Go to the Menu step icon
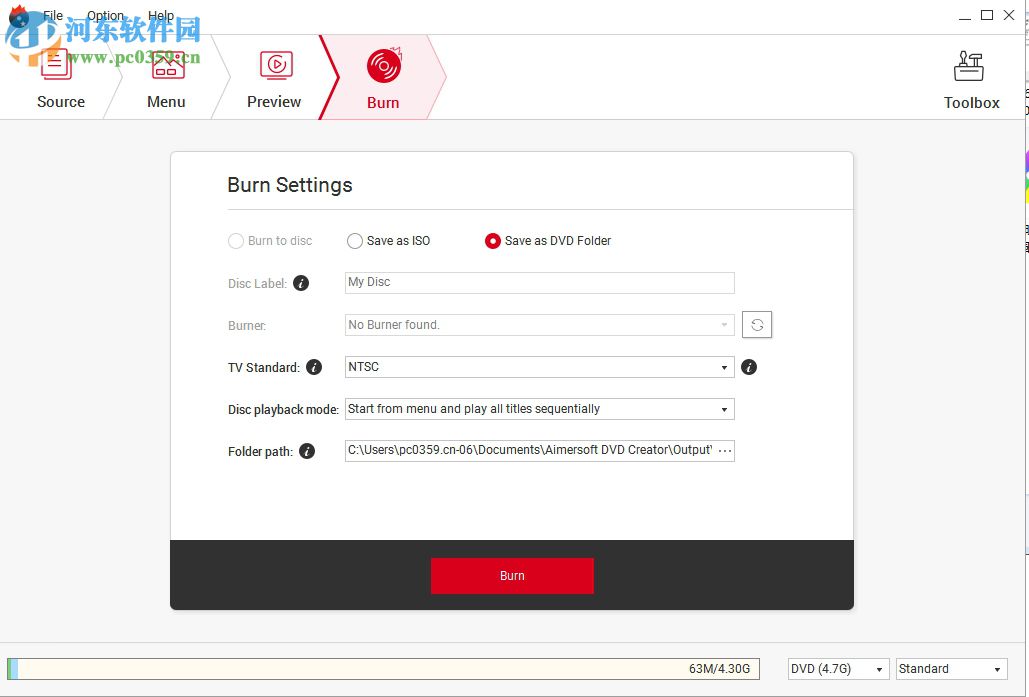Image resolution: width=1029 pixels, height=697 pixels. pyautogui.click(x=168, y=66)
